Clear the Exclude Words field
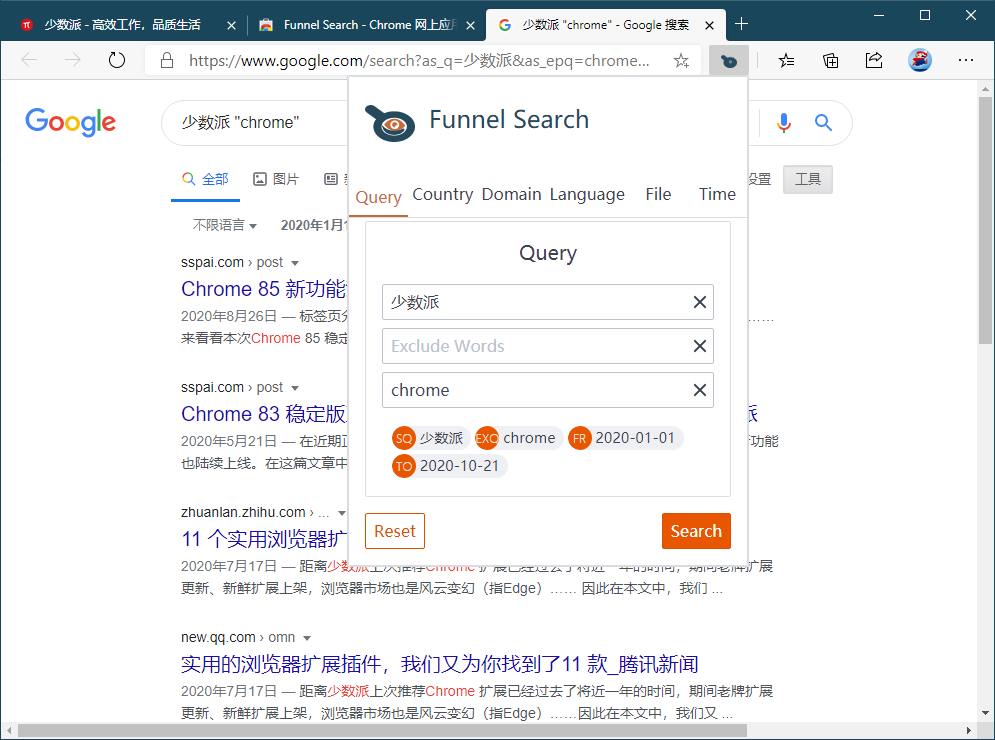This screenshot has height=740, width=995. 699,346
